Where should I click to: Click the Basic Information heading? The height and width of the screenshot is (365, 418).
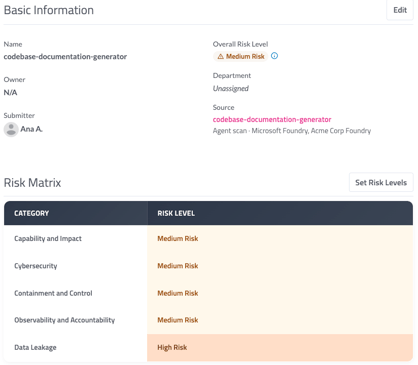coord(49,10)
